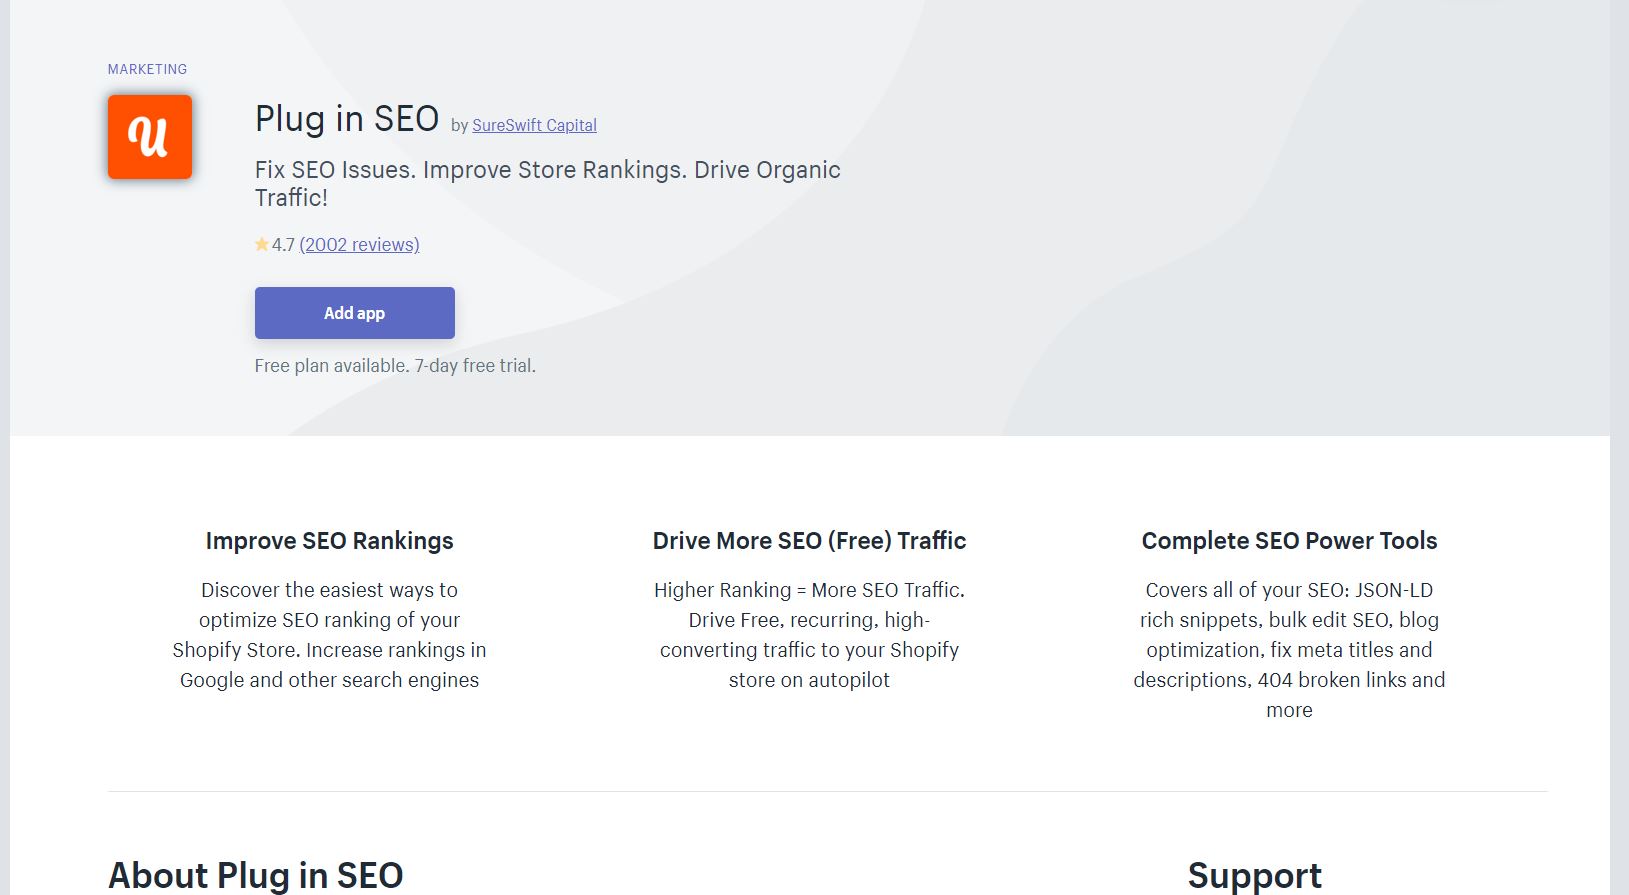Click the 4.7 rating value
The width and height of the screenshot is (1629, 895).
click(283, 244)
